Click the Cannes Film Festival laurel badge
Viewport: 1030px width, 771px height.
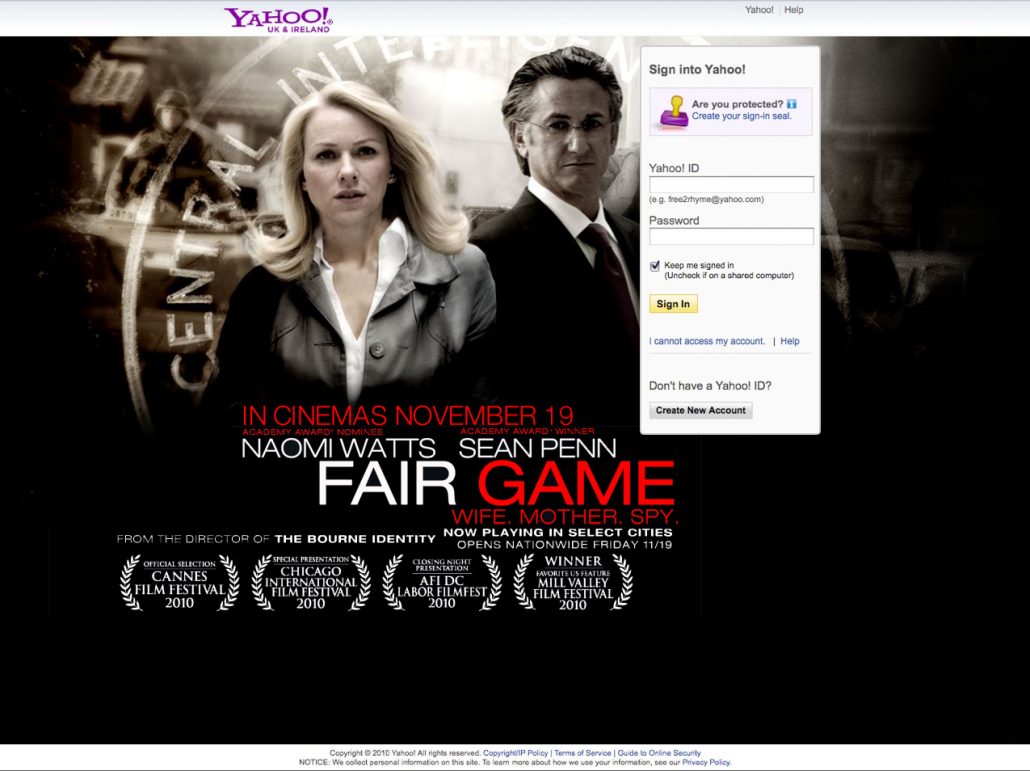(x=180, y=582)
